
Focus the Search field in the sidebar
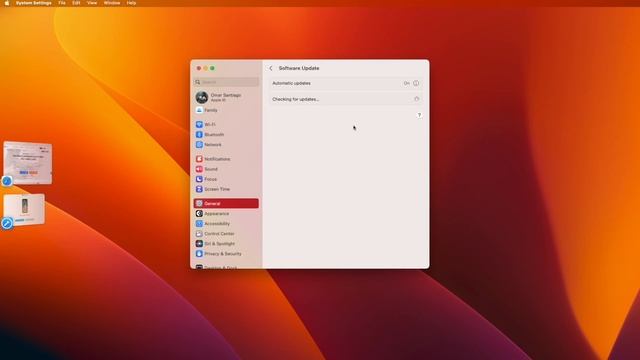[x=226, y=82]
